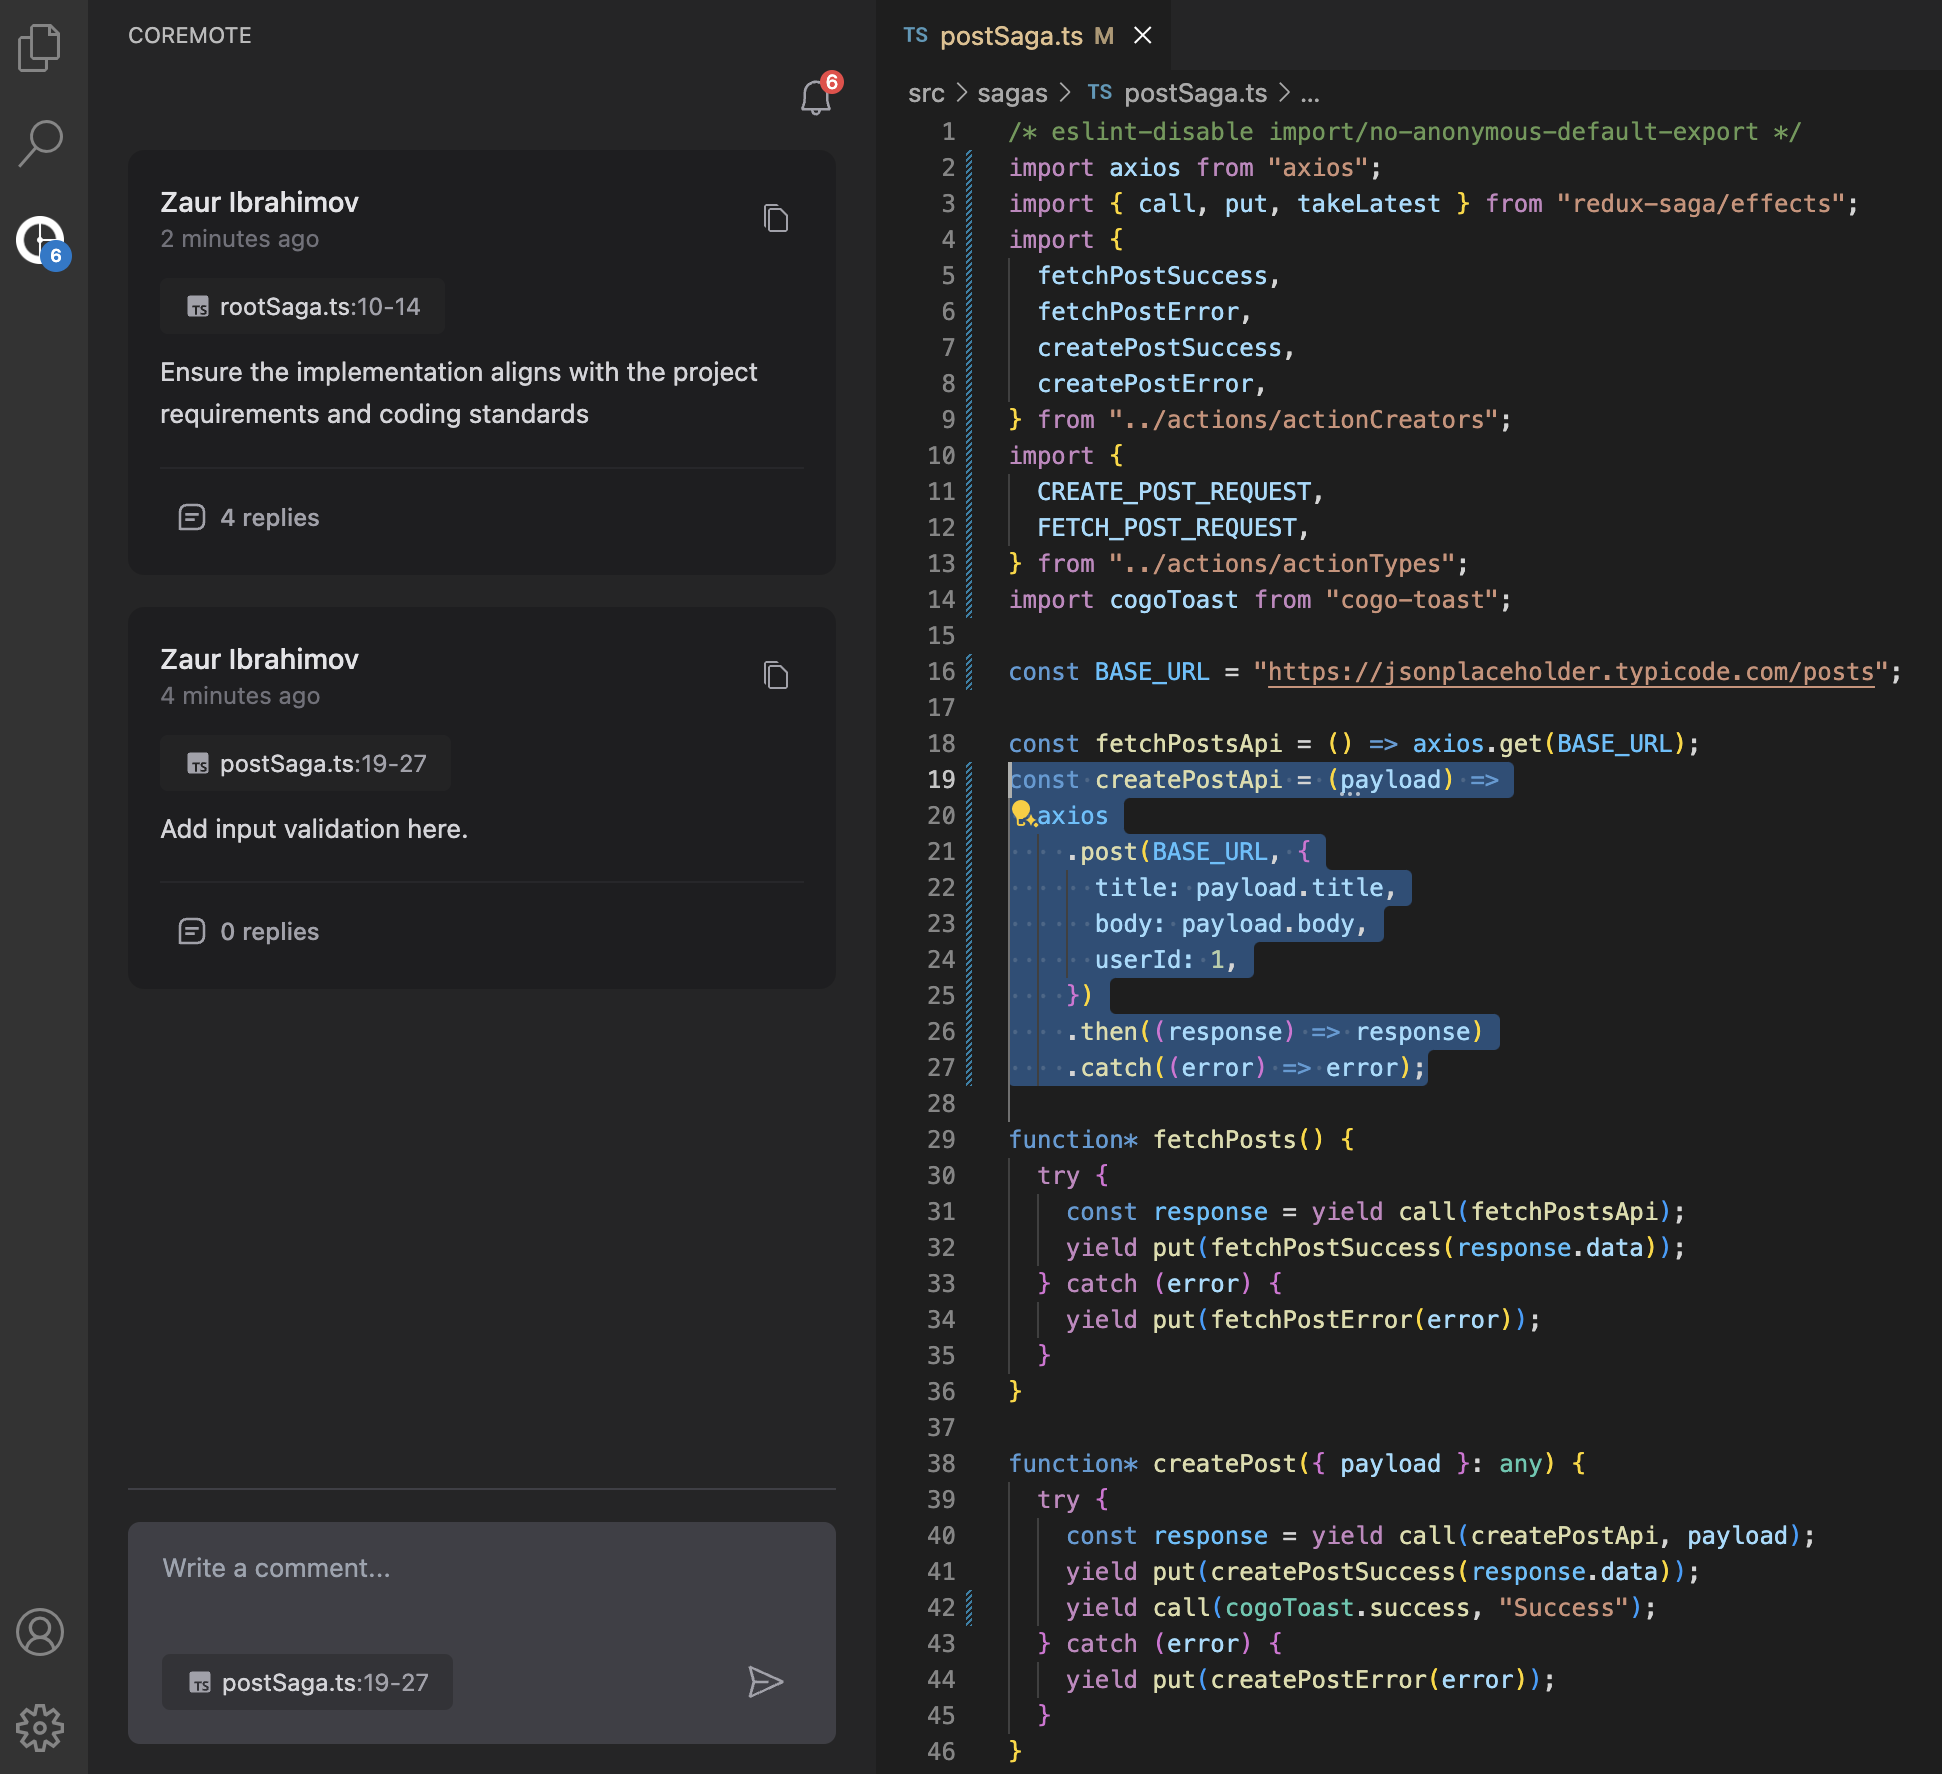Click '2 minutes ago' timestamp
Screen dimensions: 1942x1774
[240, 239]
